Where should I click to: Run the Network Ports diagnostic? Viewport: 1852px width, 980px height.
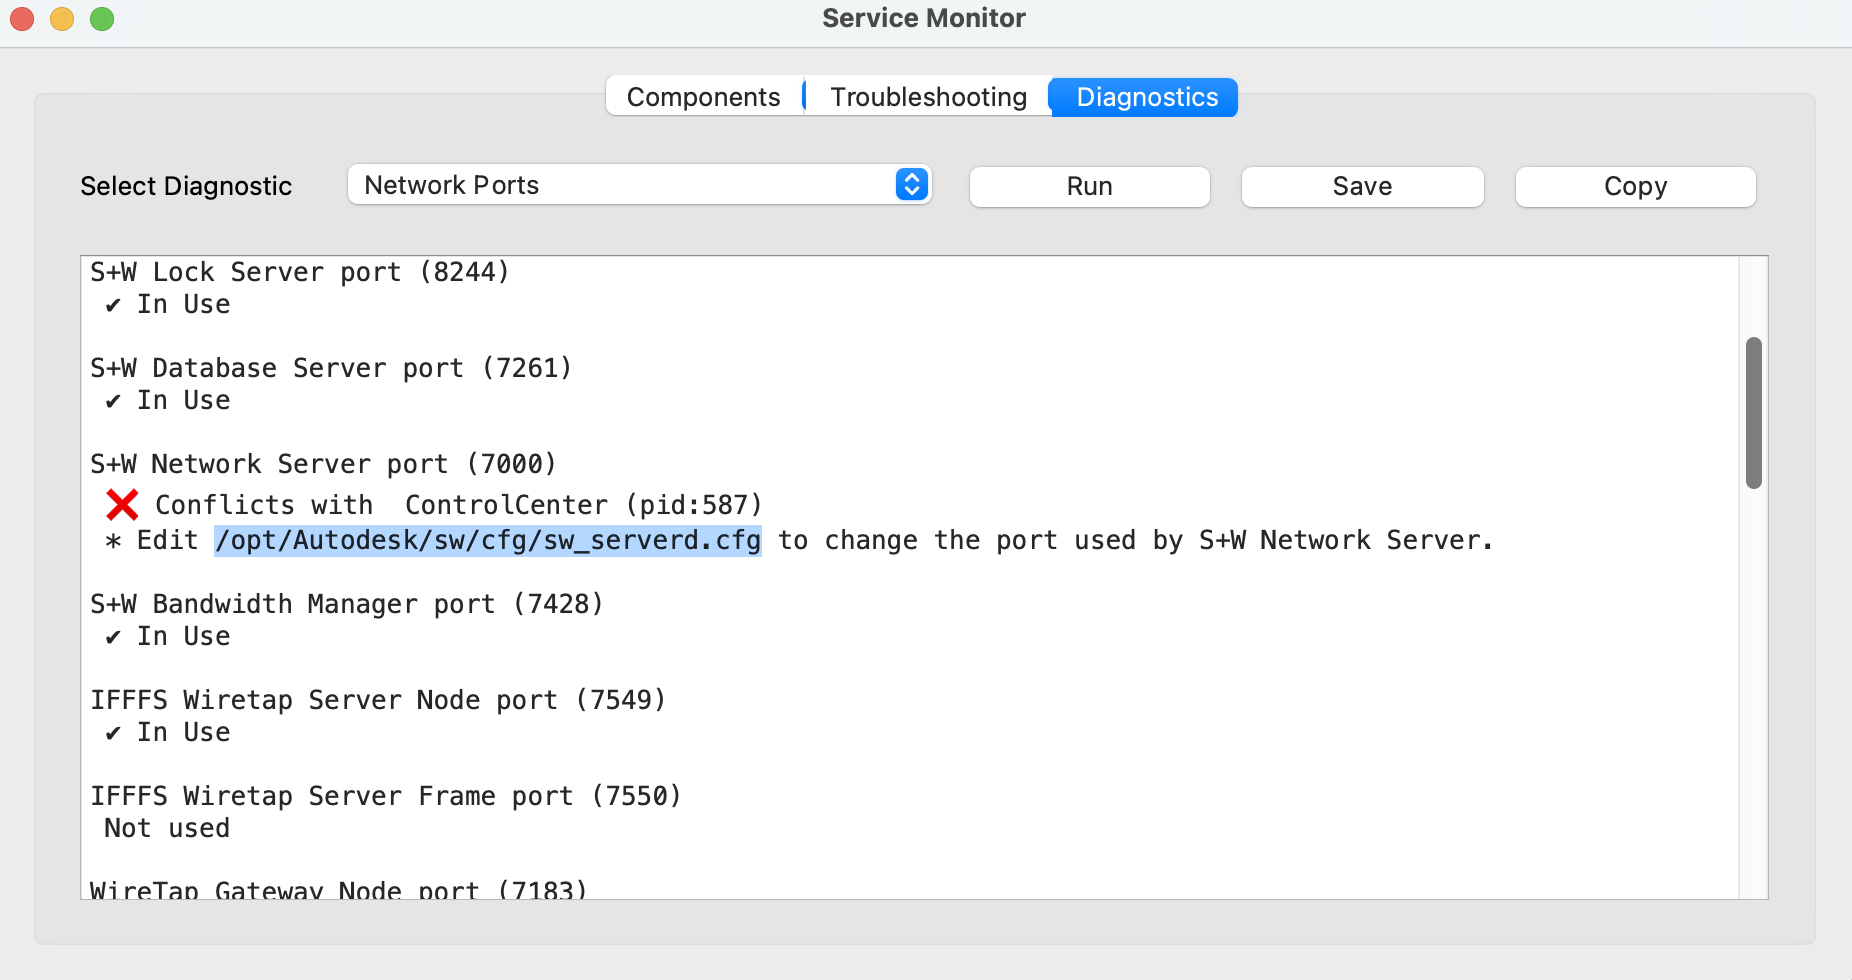[1089, 186]
